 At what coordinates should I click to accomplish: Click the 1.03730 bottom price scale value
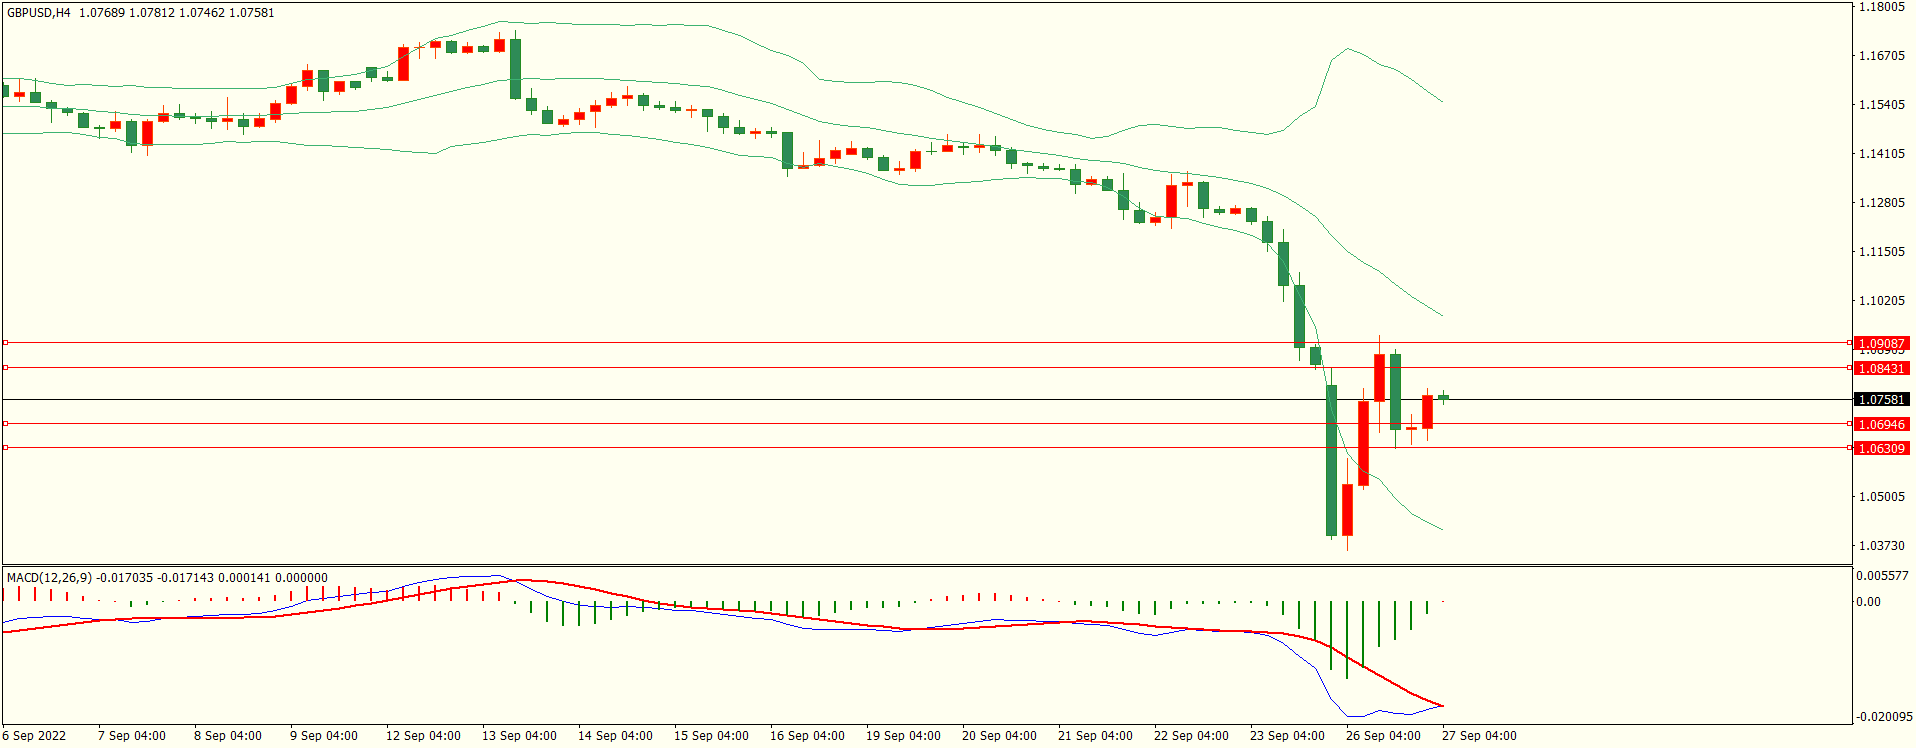click(x=1881, y=545)
